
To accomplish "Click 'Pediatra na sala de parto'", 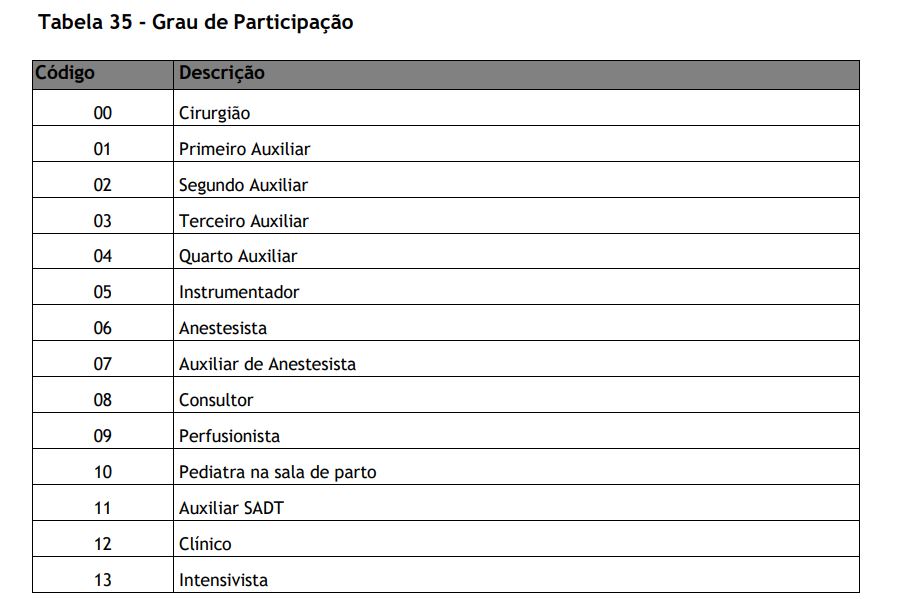I will 277,472.
